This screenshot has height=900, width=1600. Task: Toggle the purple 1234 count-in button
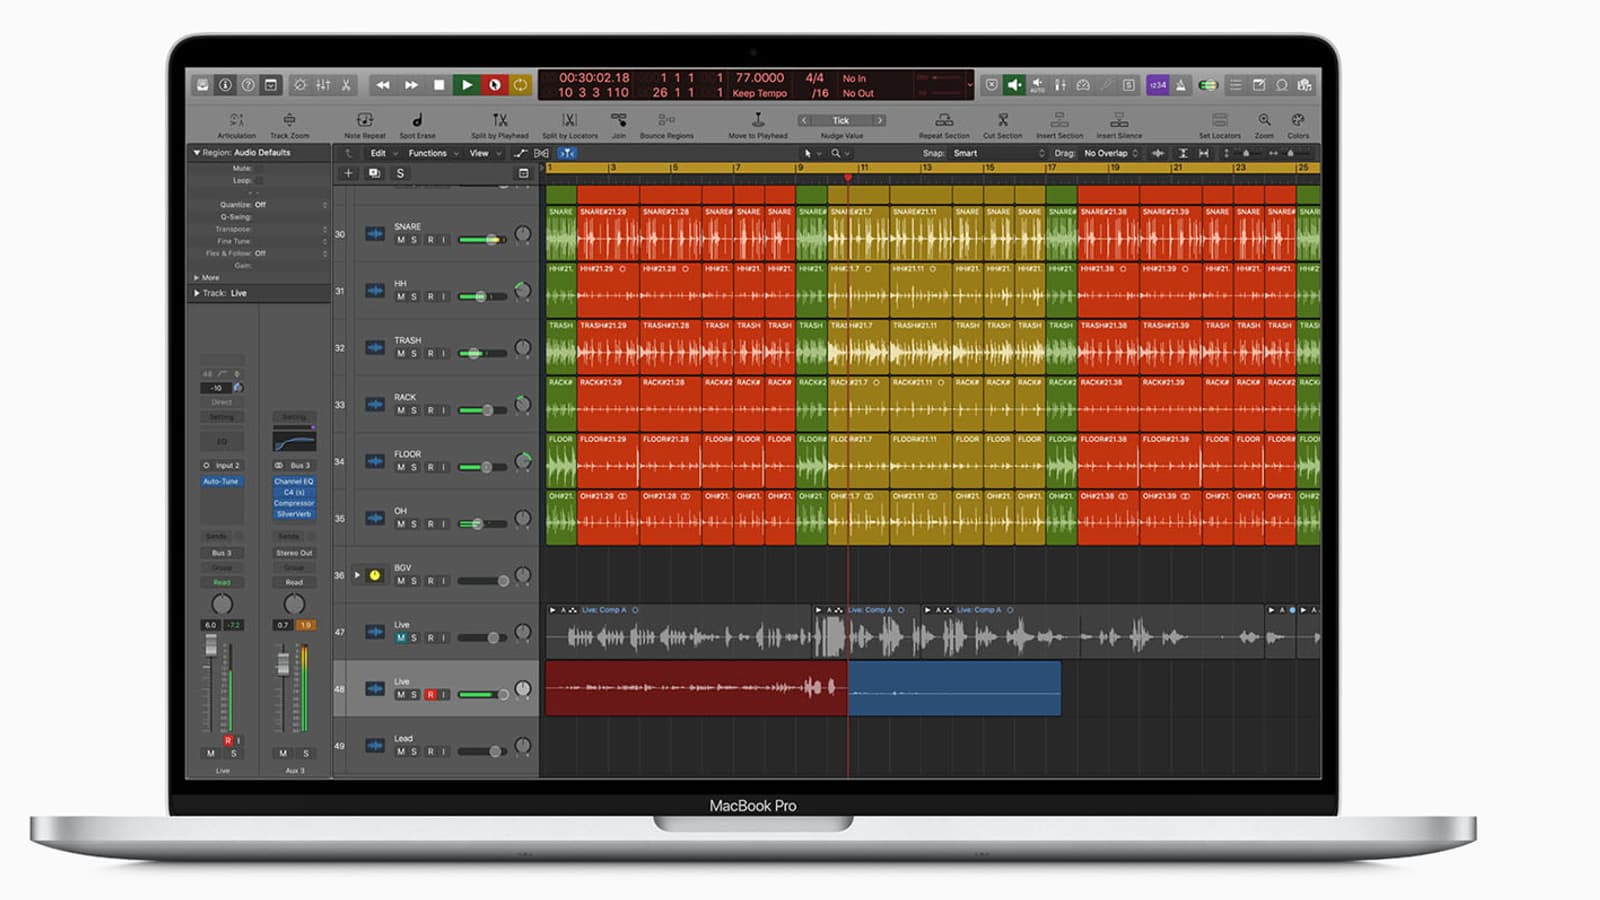pyautogui.click(x=1157, y=85)
